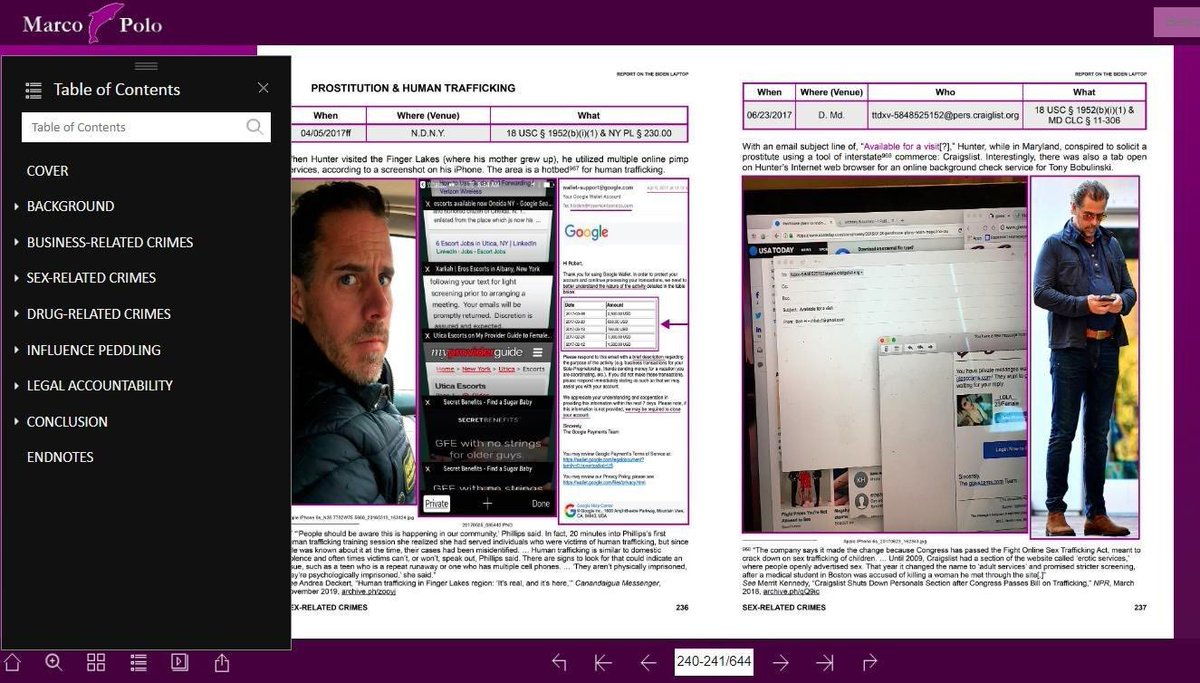The width and height of the screenshot is (1200, 683).
Task: Click the list icon beside Table of Contents title
Action: 33,89
